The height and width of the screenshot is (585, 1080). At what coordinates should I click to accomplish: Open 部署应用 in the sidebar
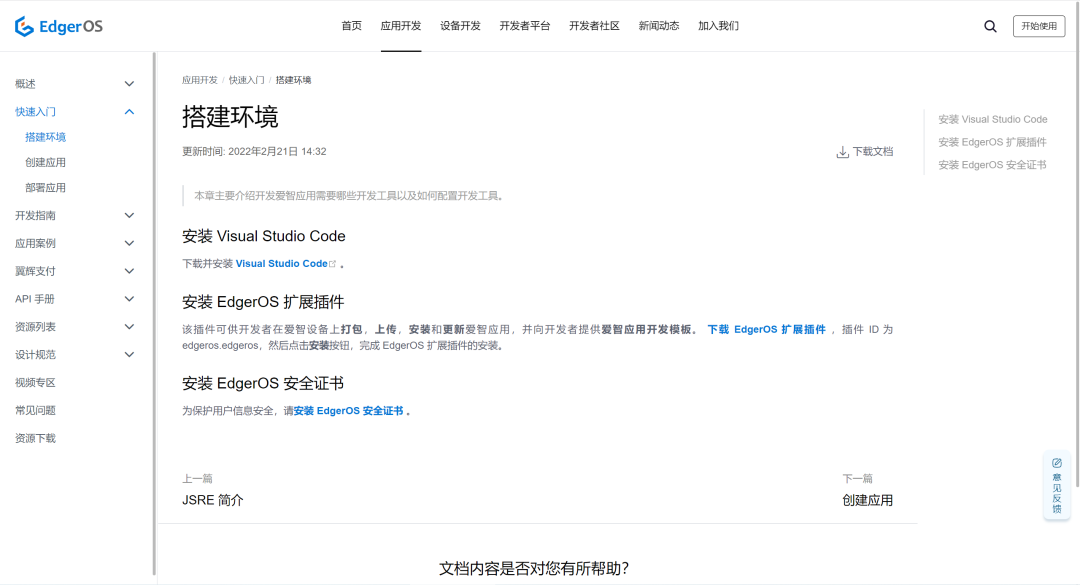tap(45, 187)
